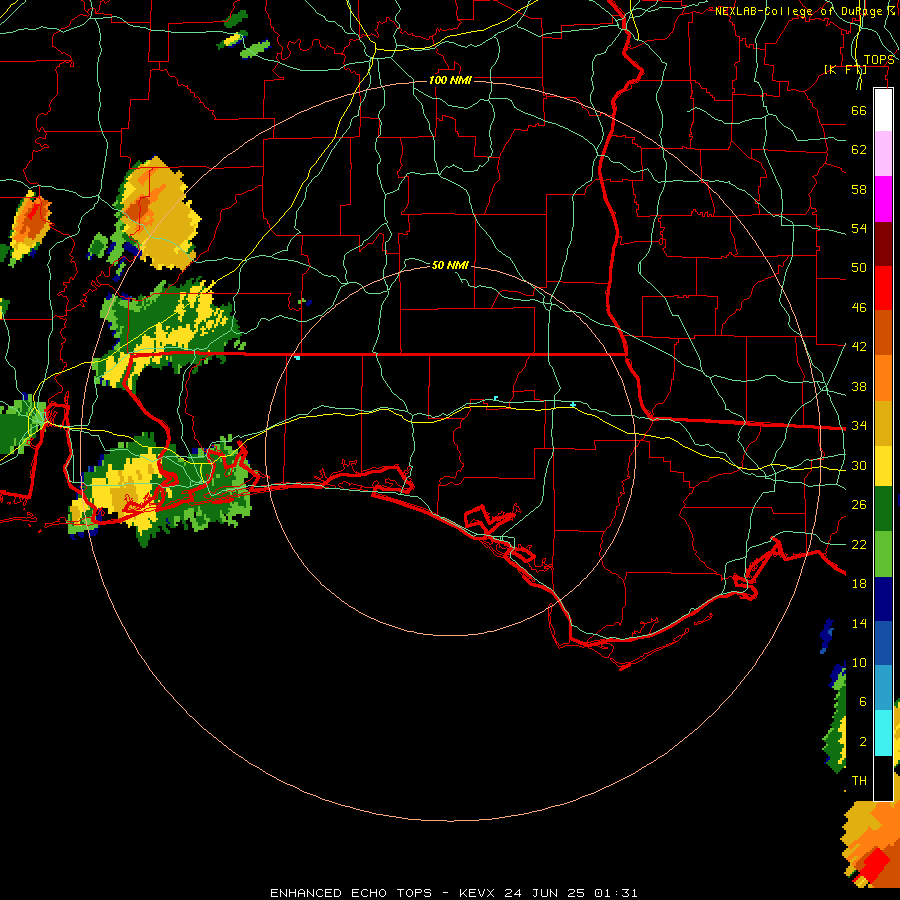This screenshot has width=900, height=900.
Task: Click legend value 38
Action: pyautogui.click(x=859, y=386)
